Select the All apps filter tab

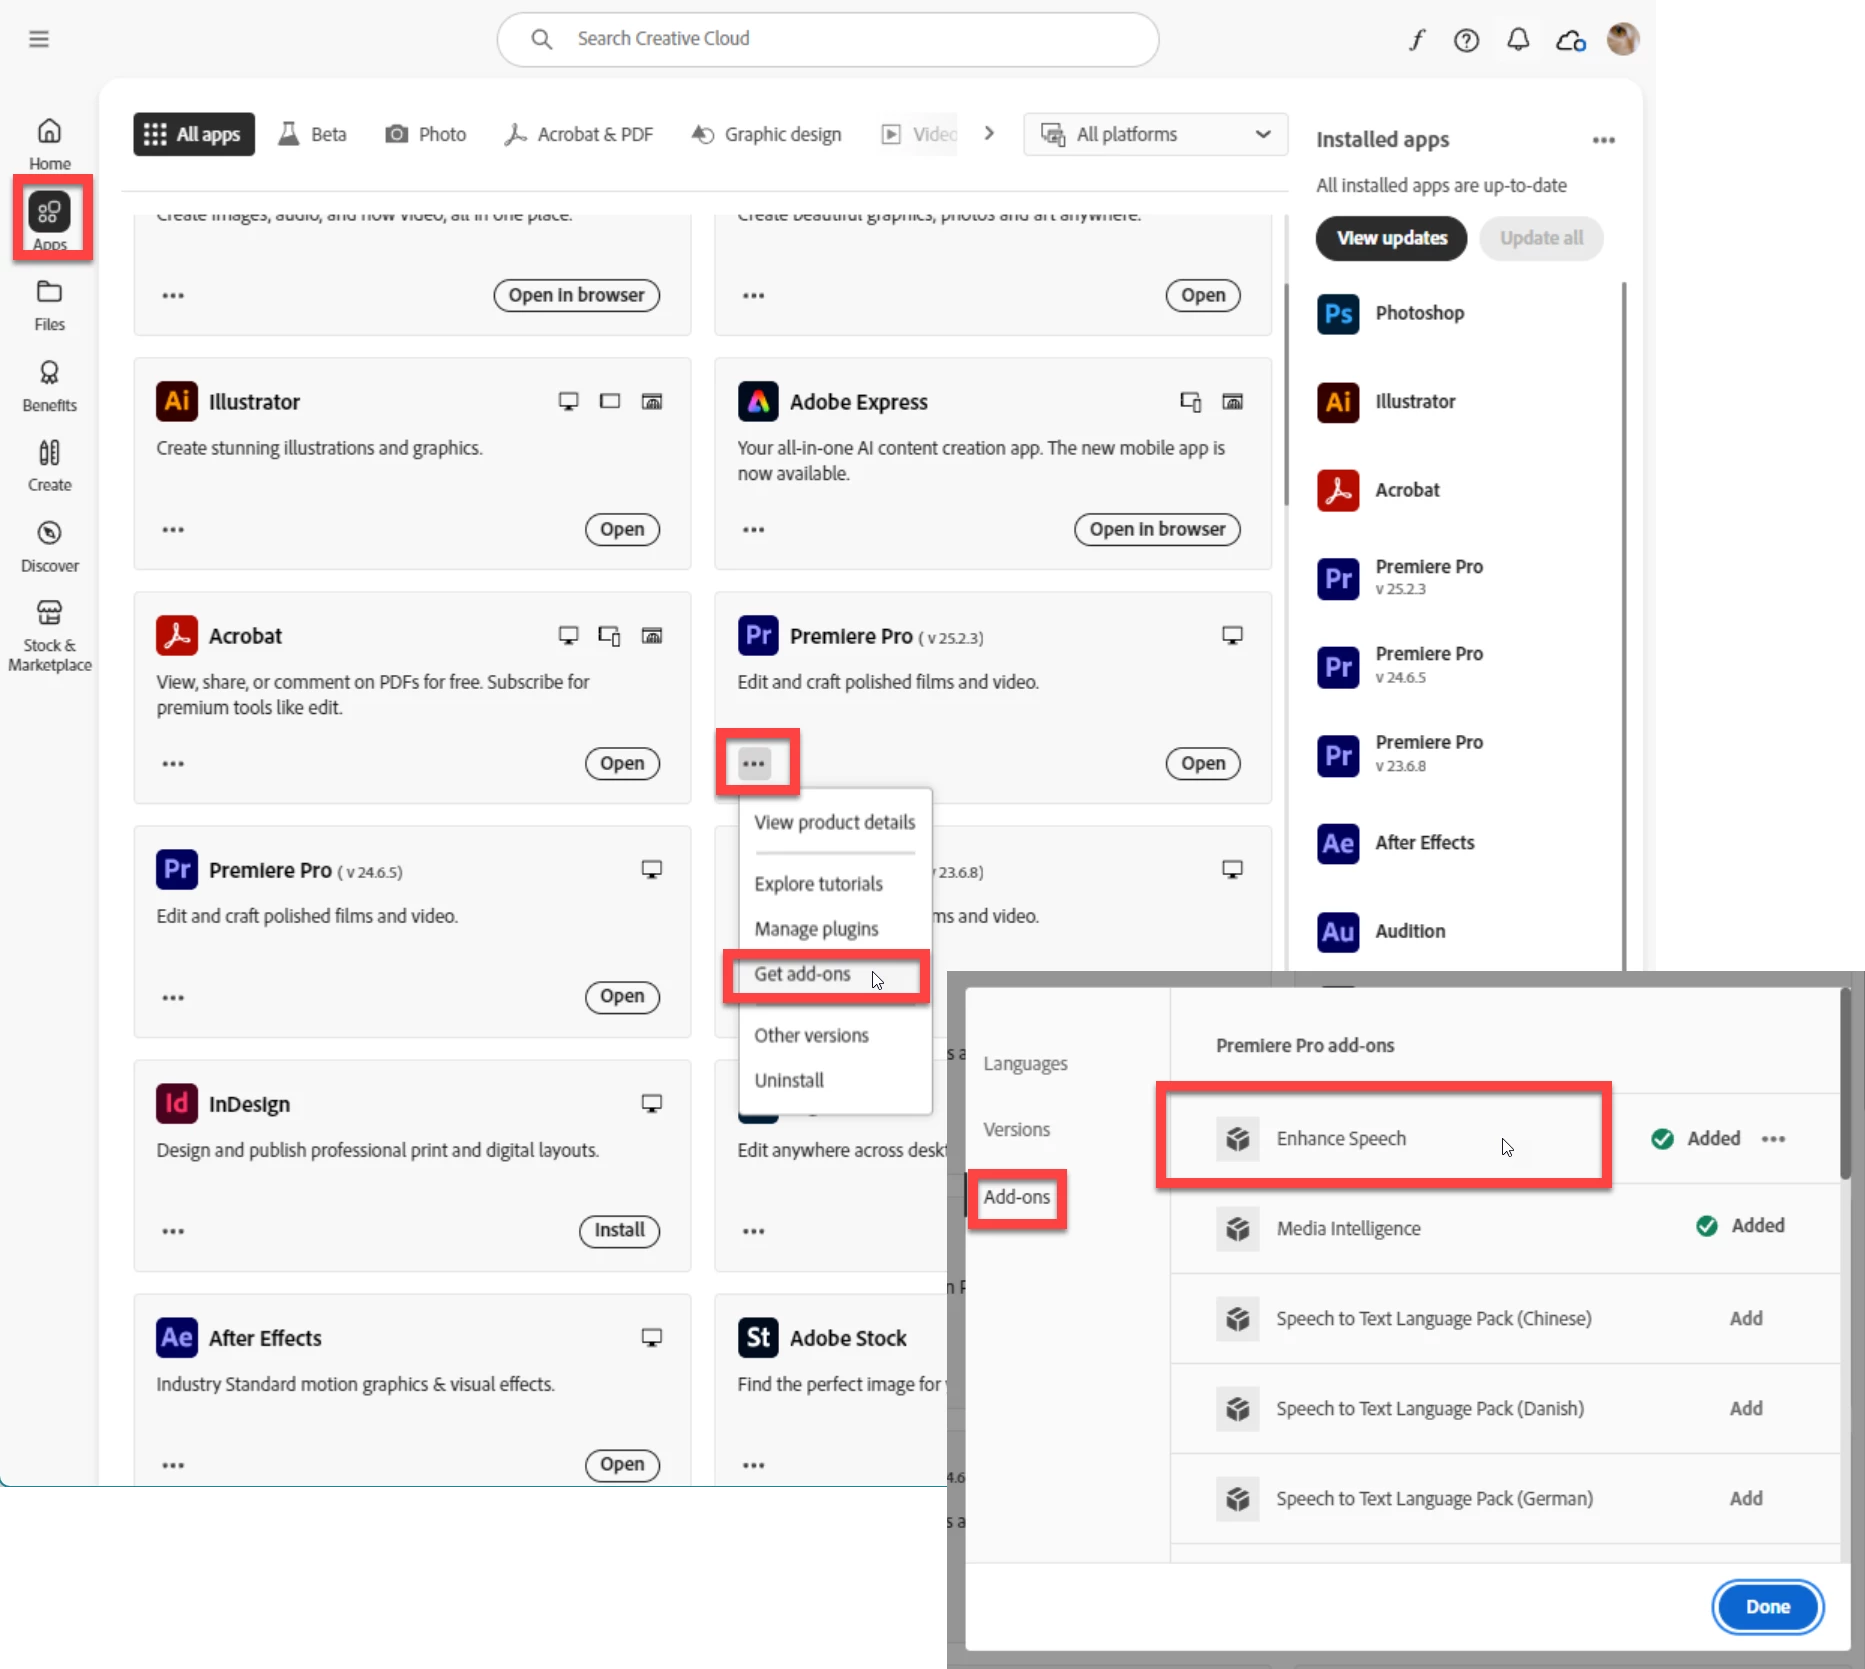coord(194,134)
